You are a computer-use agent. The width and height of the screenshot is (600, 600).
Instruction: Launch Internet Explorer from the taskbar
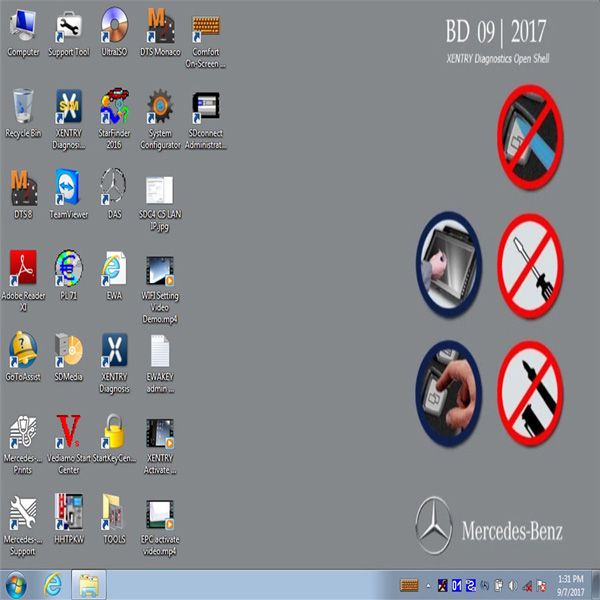coord(53,585)
